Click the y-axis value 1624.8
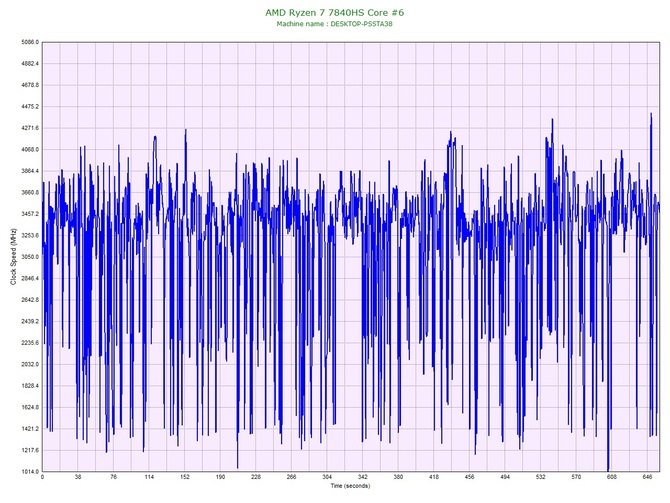 tap(30, 407)
